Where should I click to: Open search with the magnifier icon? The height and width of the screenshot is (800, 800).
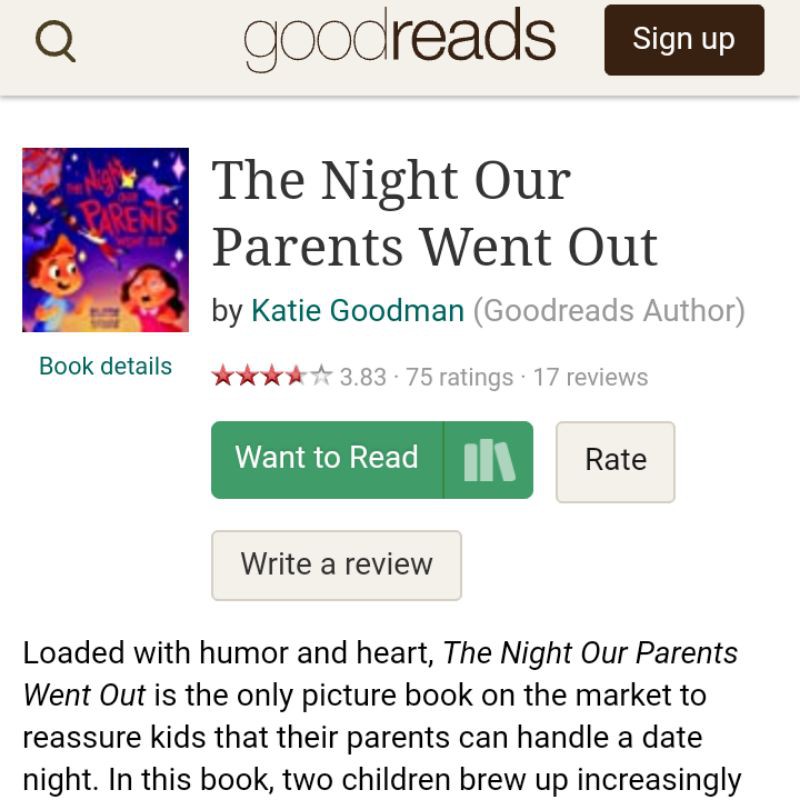tap(55, 41)
